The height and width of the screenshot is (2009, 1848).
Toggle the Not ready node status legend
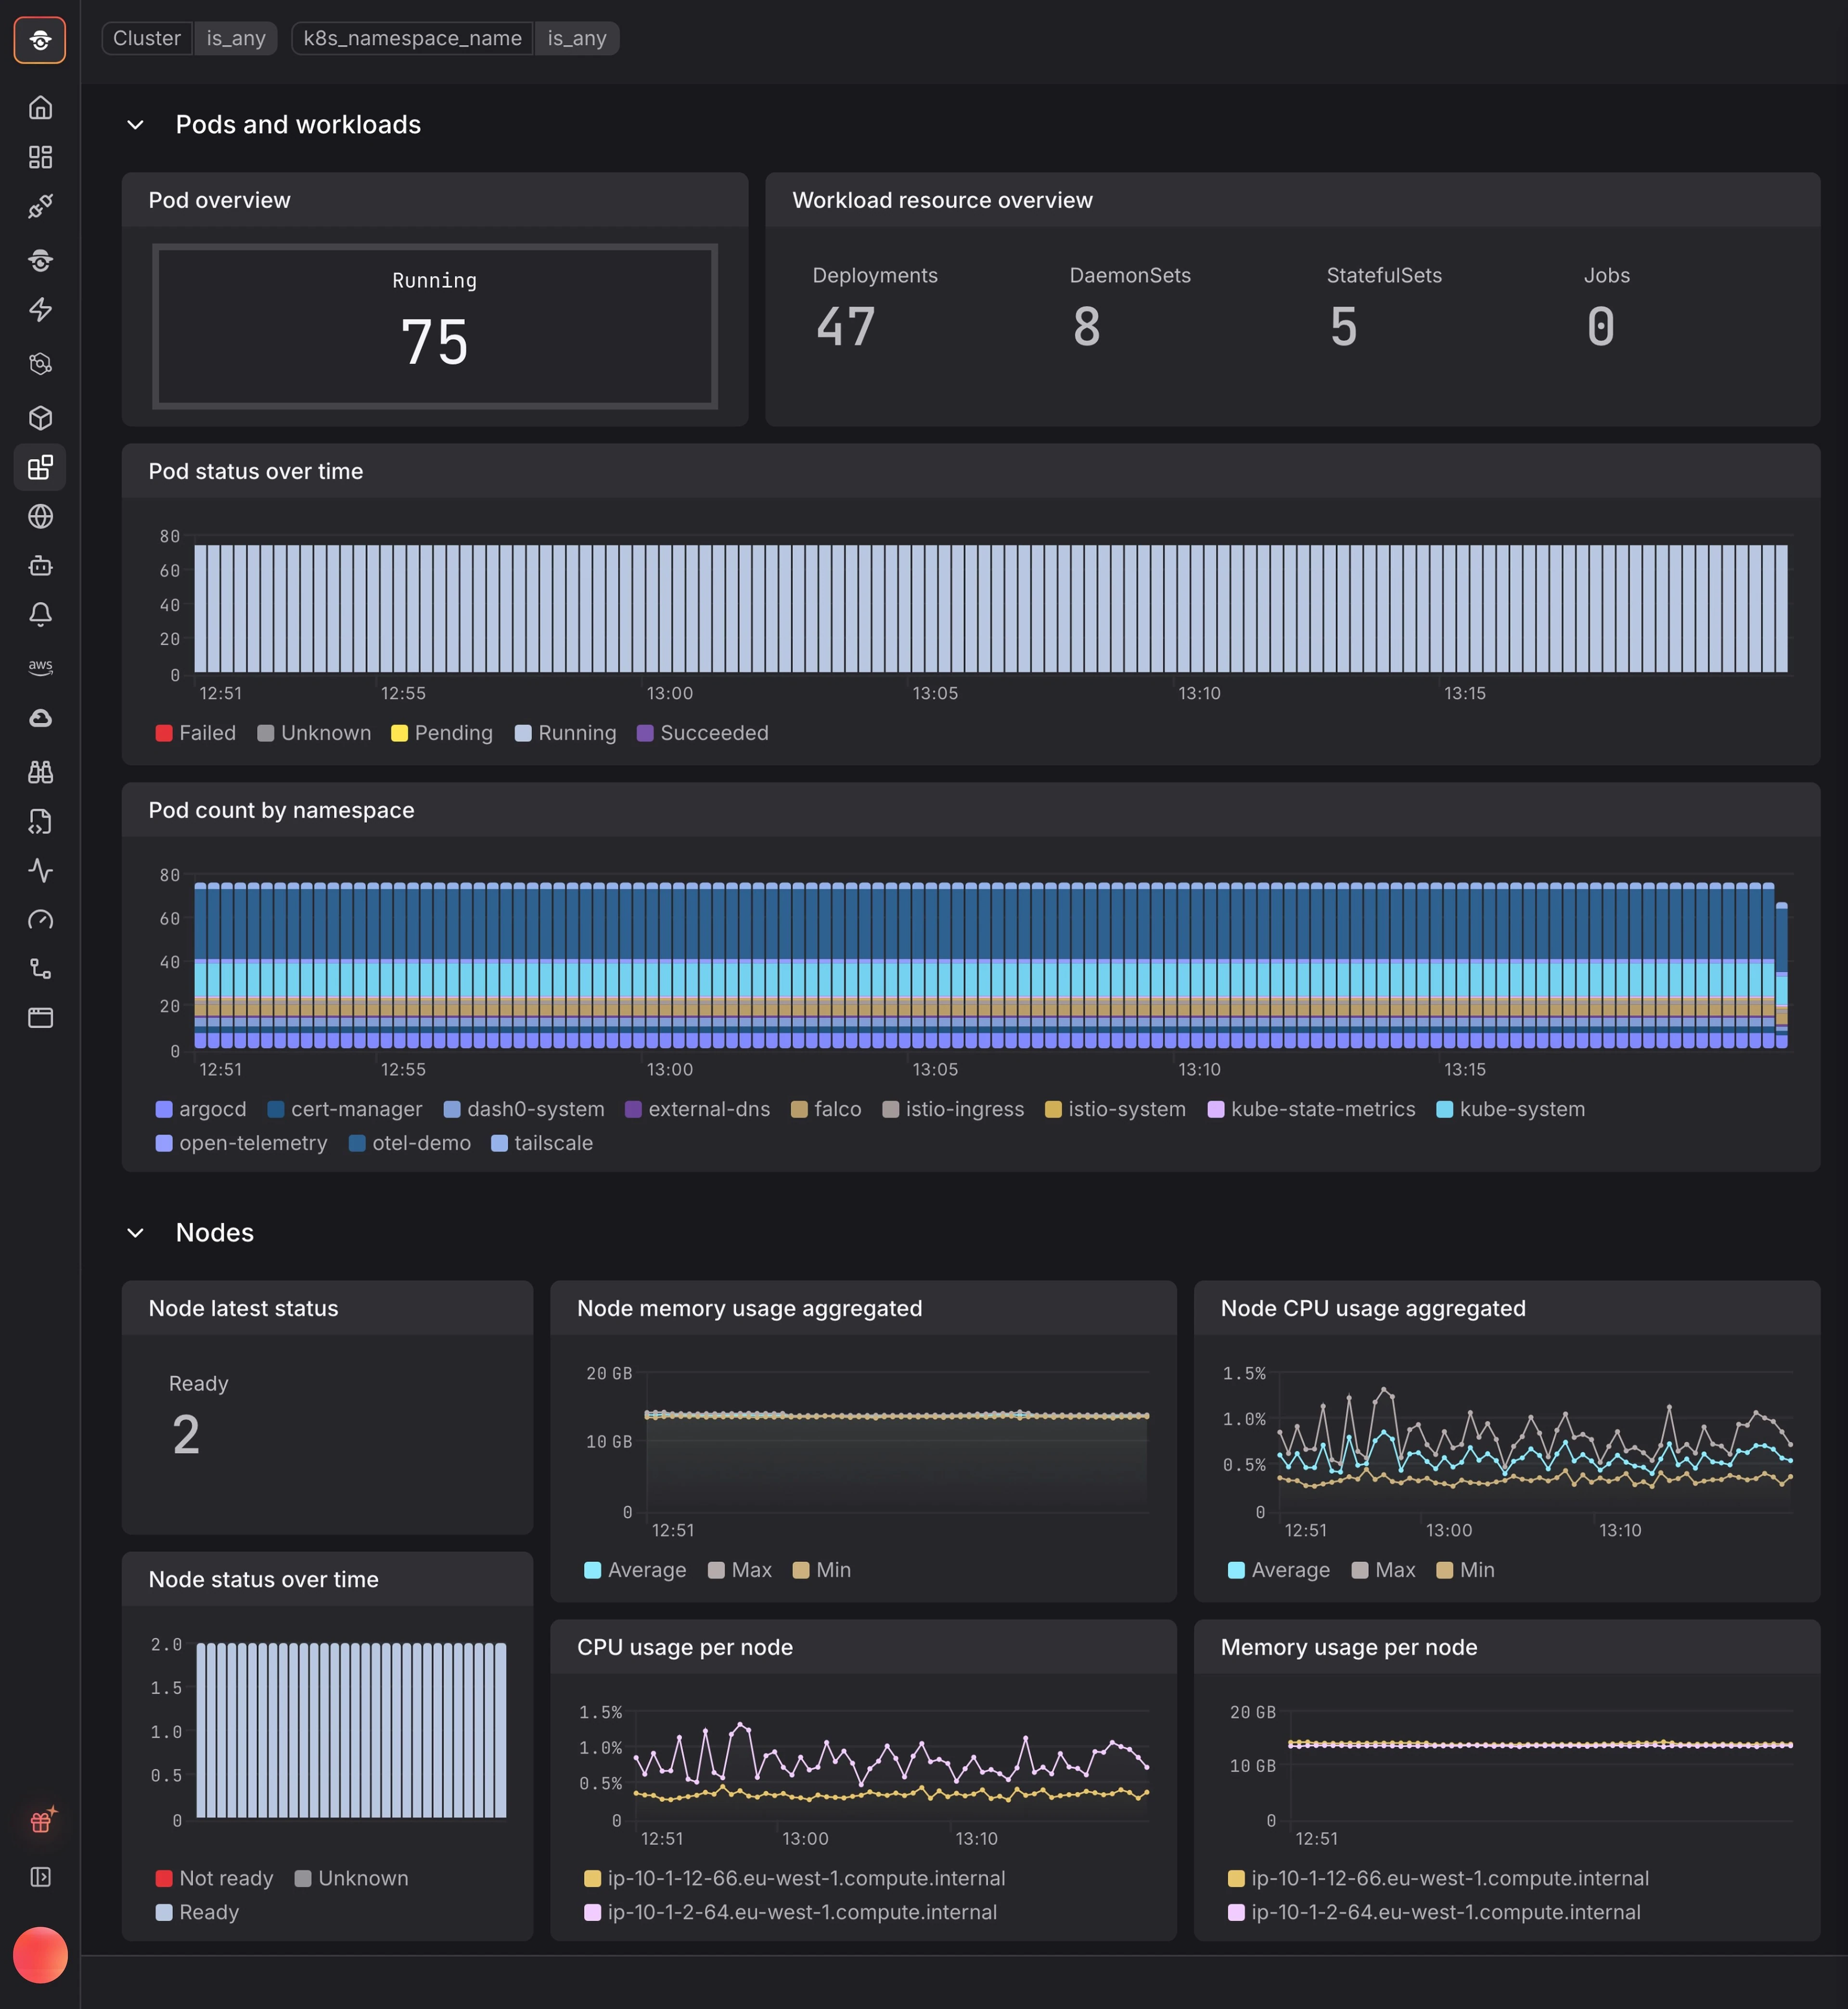(x=215, y=1878)
